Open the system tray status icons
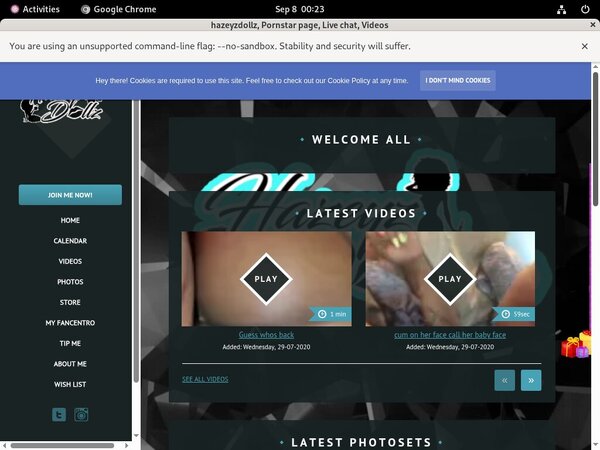This screenshot has width=600, height=450. 563,9
